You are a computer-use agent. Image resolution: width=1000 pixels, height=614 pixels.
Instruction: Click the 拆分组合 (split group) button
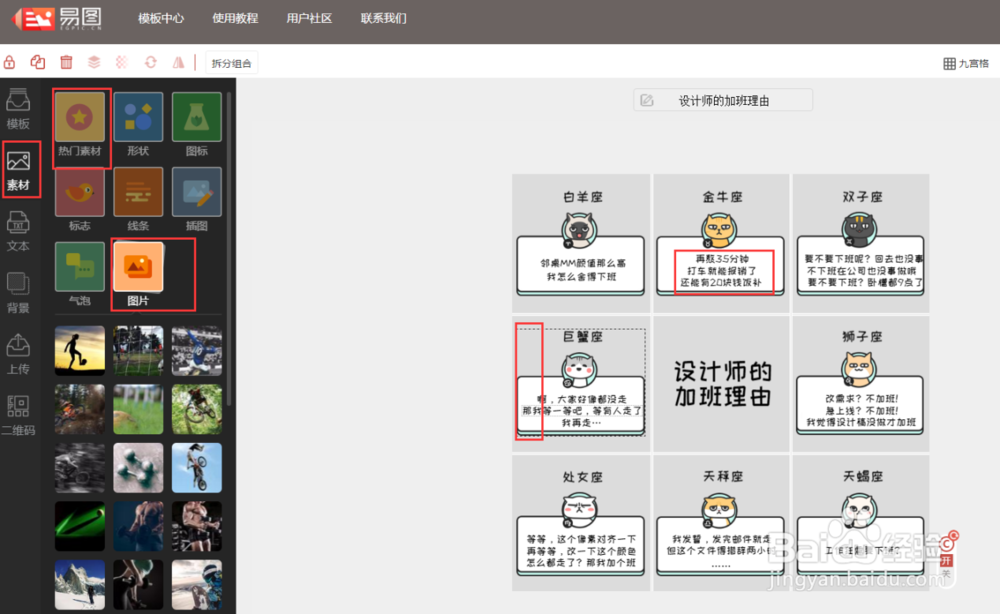(x=231, y=61)
